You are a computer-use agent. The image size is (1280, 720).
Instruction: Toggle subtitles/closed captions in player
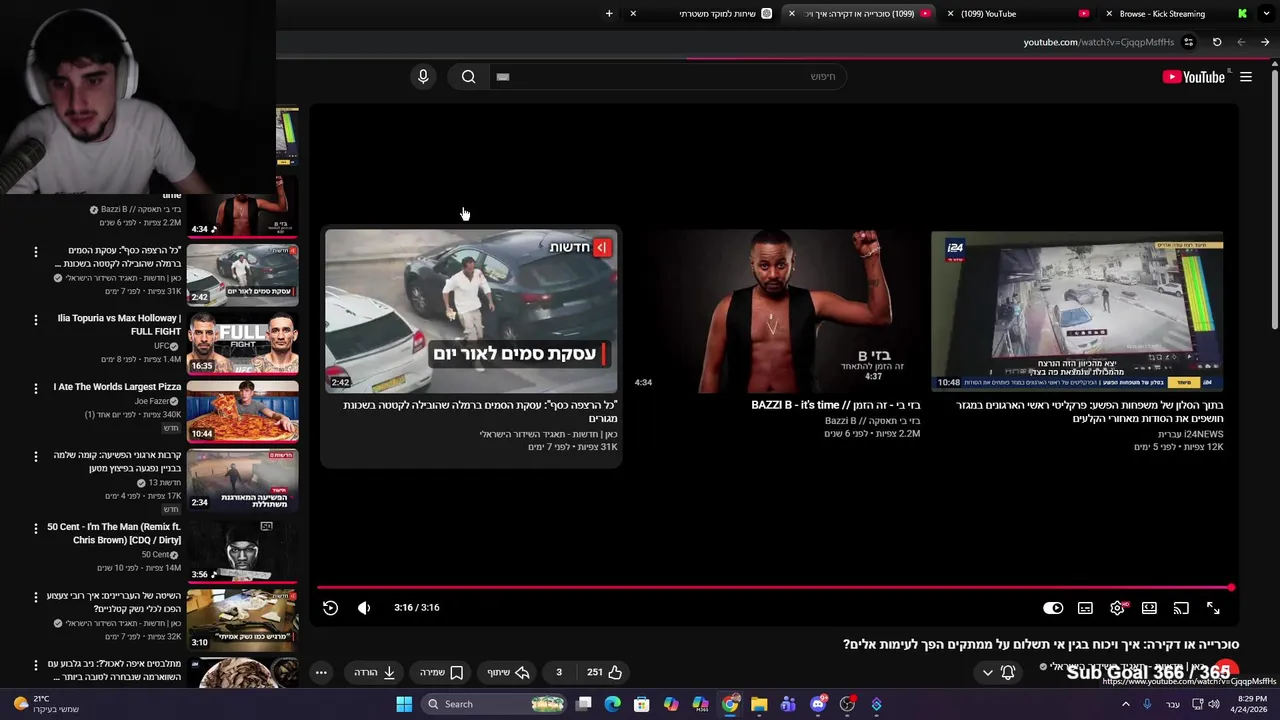click(1085, 608)
